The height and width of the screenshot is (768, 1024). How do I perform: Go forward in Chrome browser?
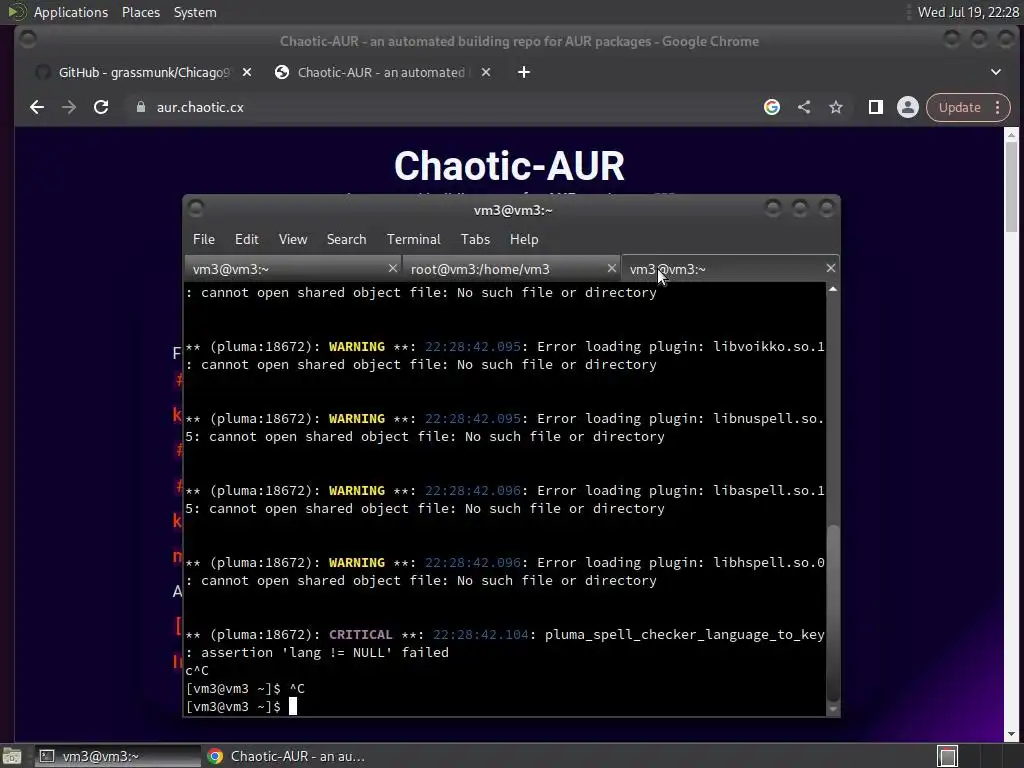[69, 107]
